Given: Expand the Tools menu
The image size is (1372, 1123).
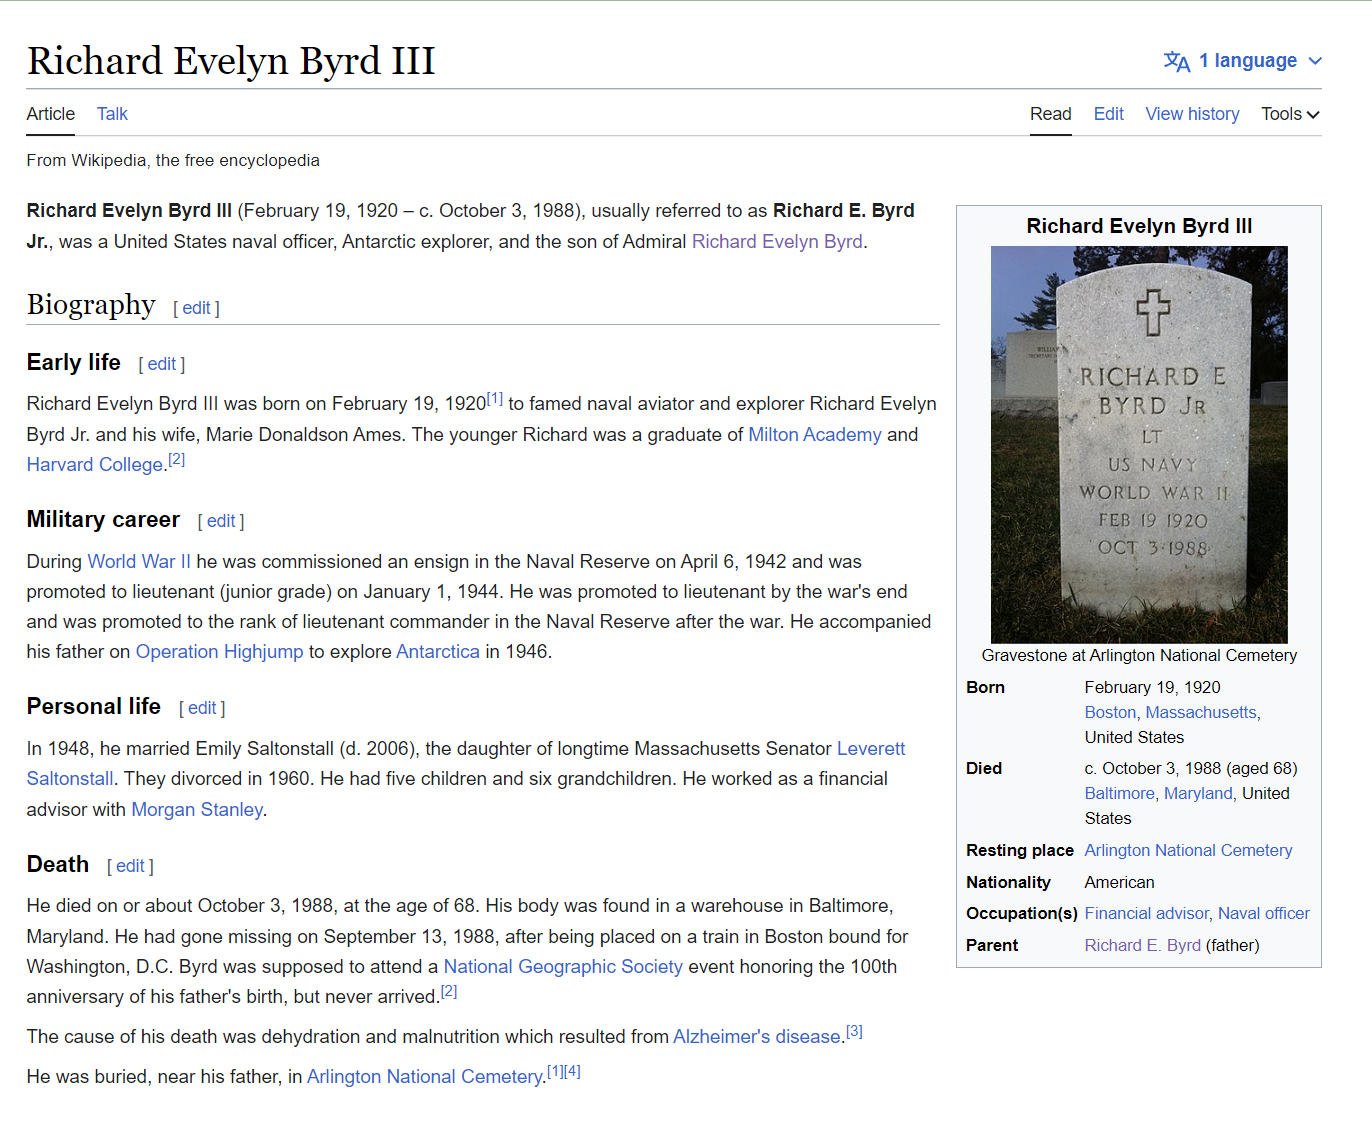Looking at the screenshot, I should pos(1290,114).
